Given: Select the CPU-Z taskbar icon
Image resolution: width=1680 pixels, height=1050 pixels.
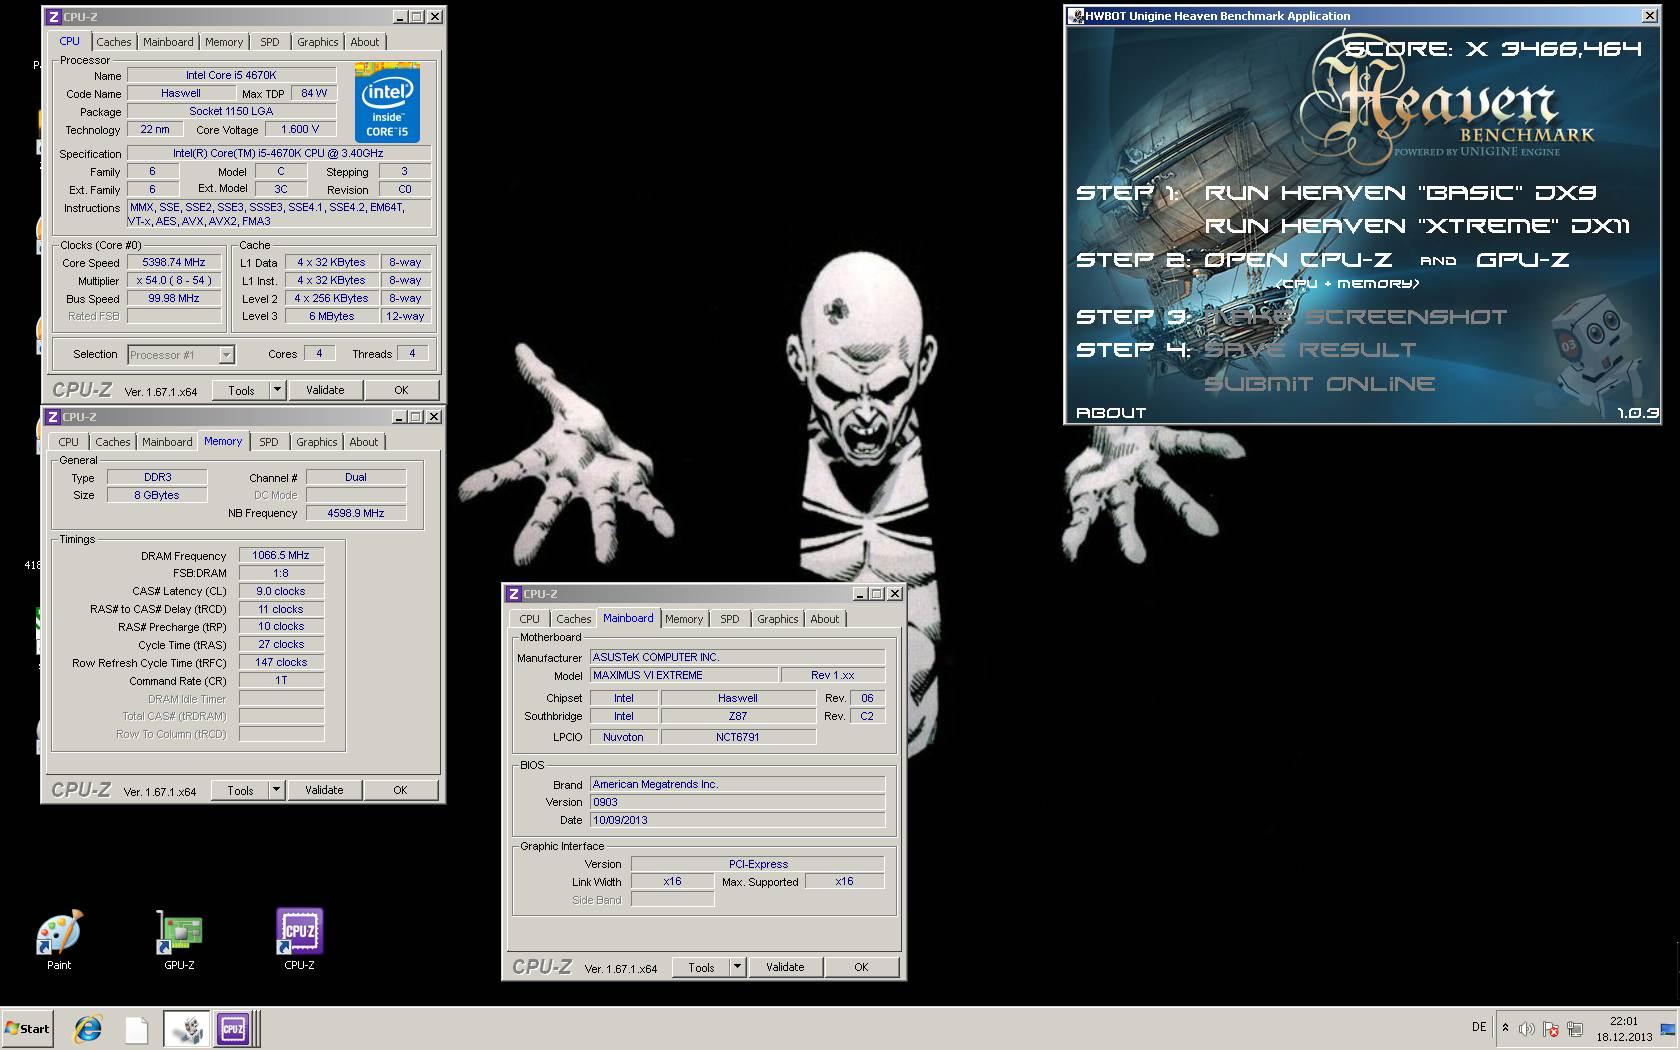Looking at the screenshot, I should (x=233, y=1029).
